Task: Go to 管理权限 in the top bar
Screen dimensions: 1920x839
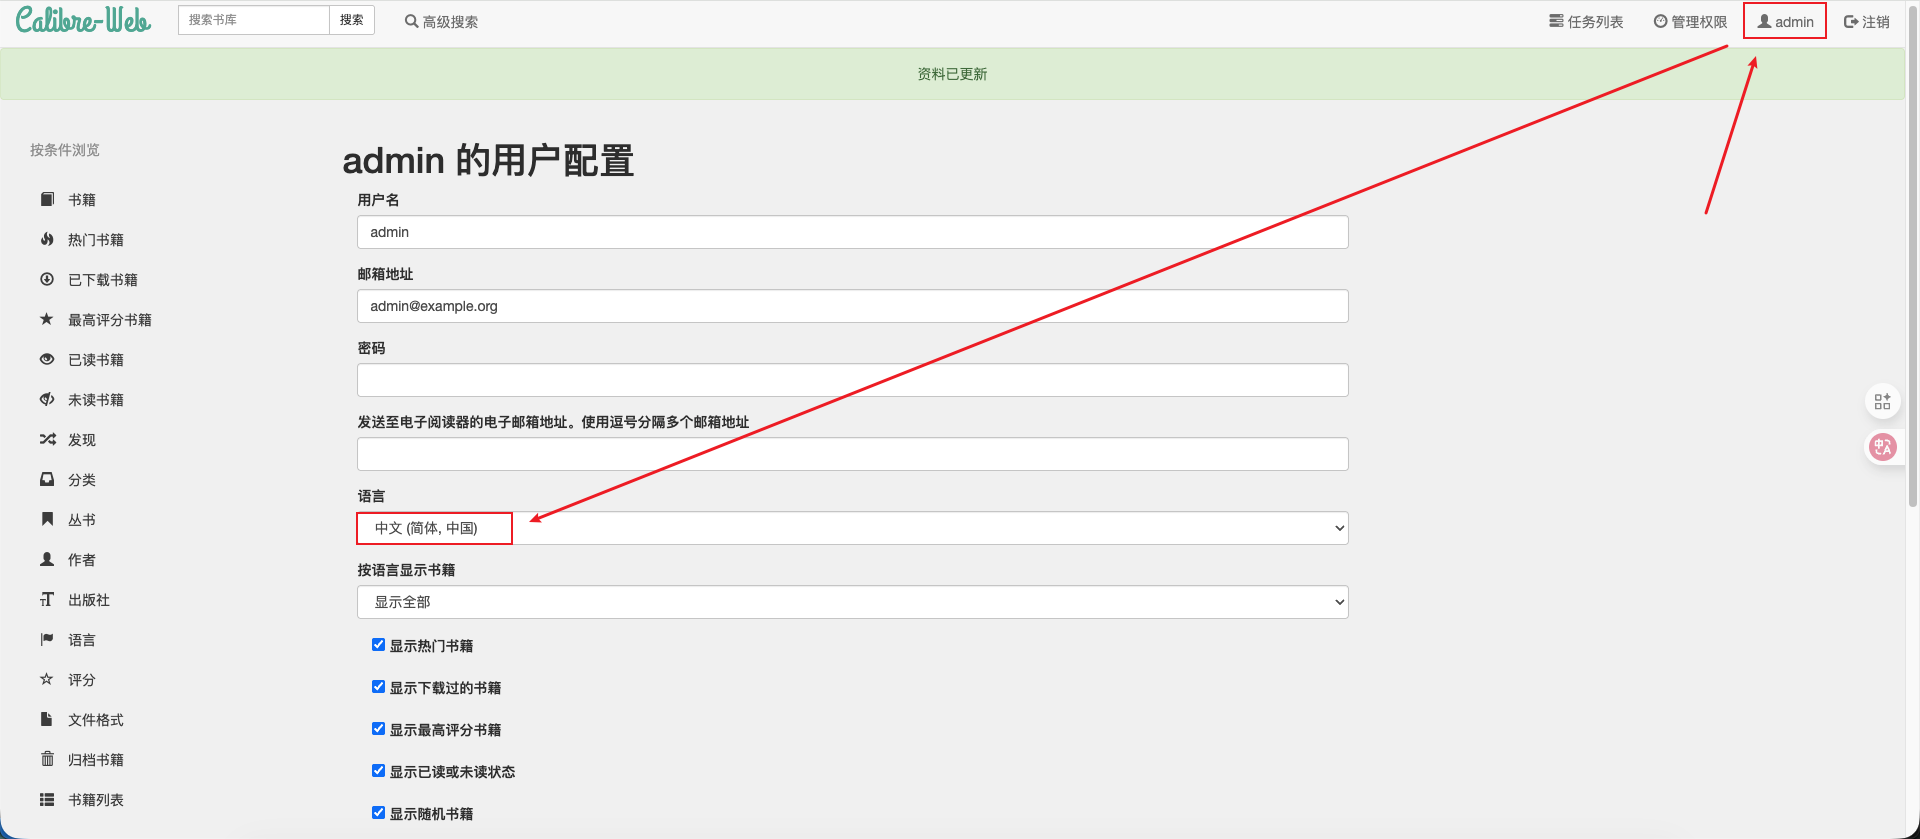Action: click(1690, 22)
